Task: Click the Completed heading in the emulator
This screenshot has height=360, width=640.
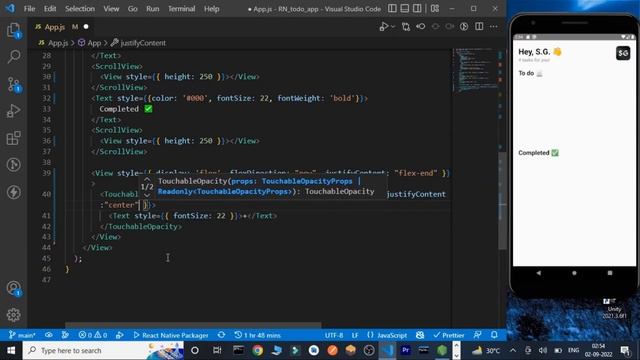Action: [538, 153]
